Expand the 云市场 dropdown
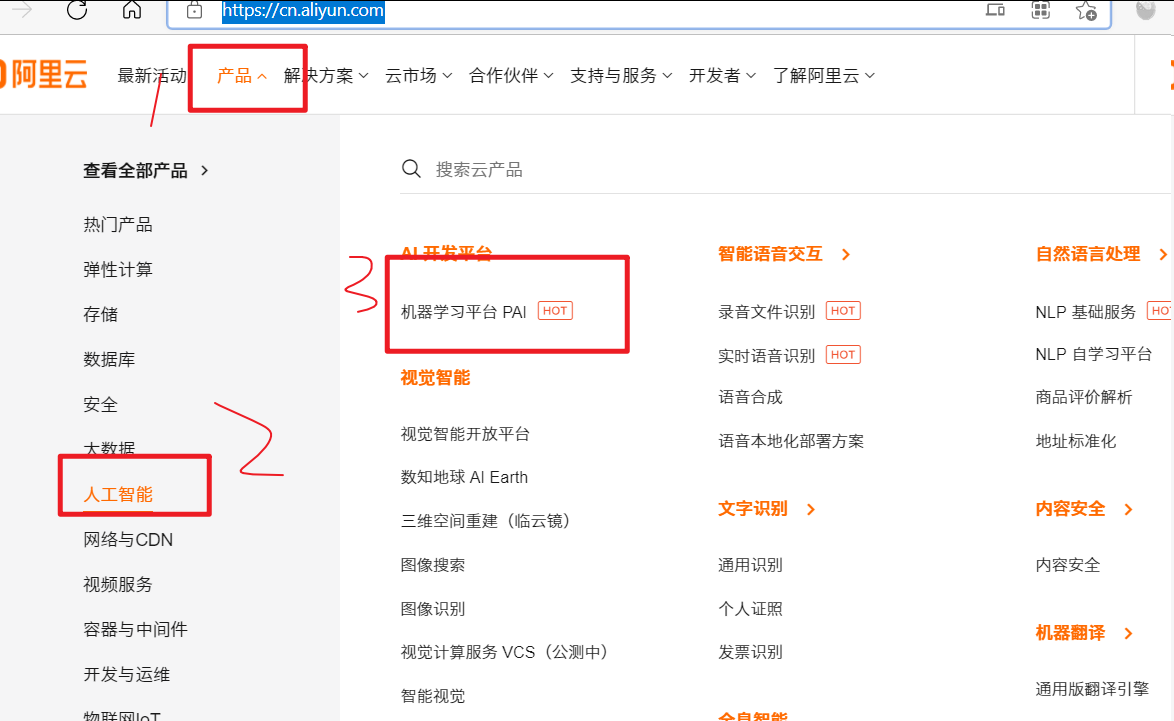The image size is (1174, 721). point(419,76)
